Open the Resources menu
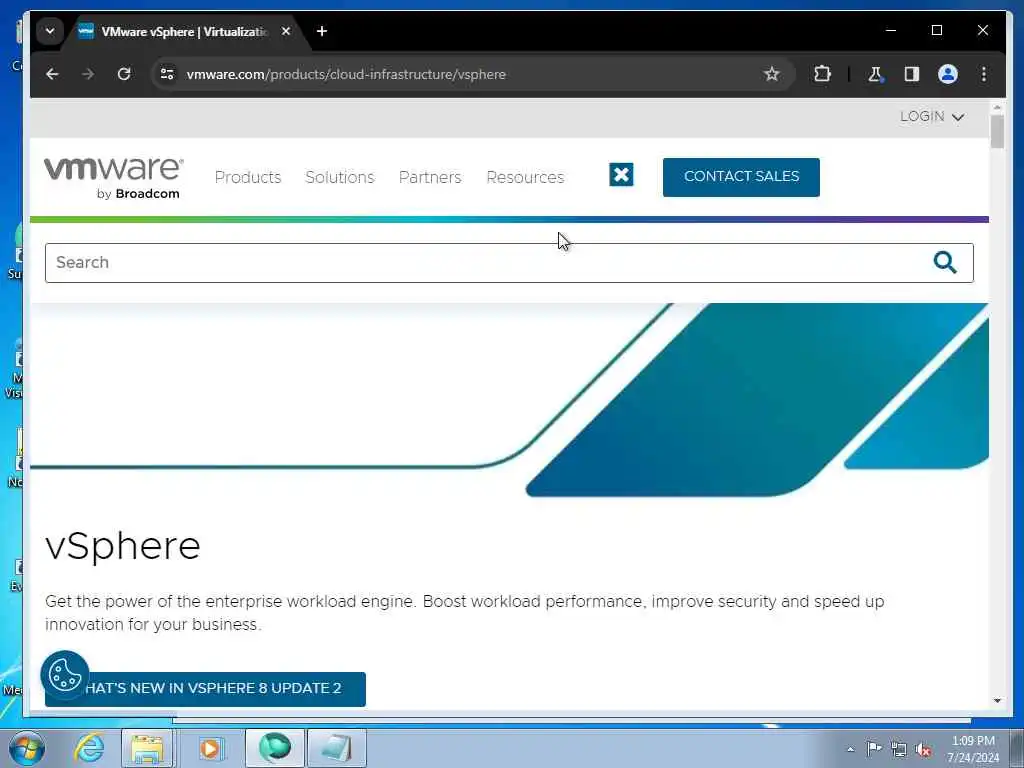The image size is (1024, 768). (x=525, y=177)
